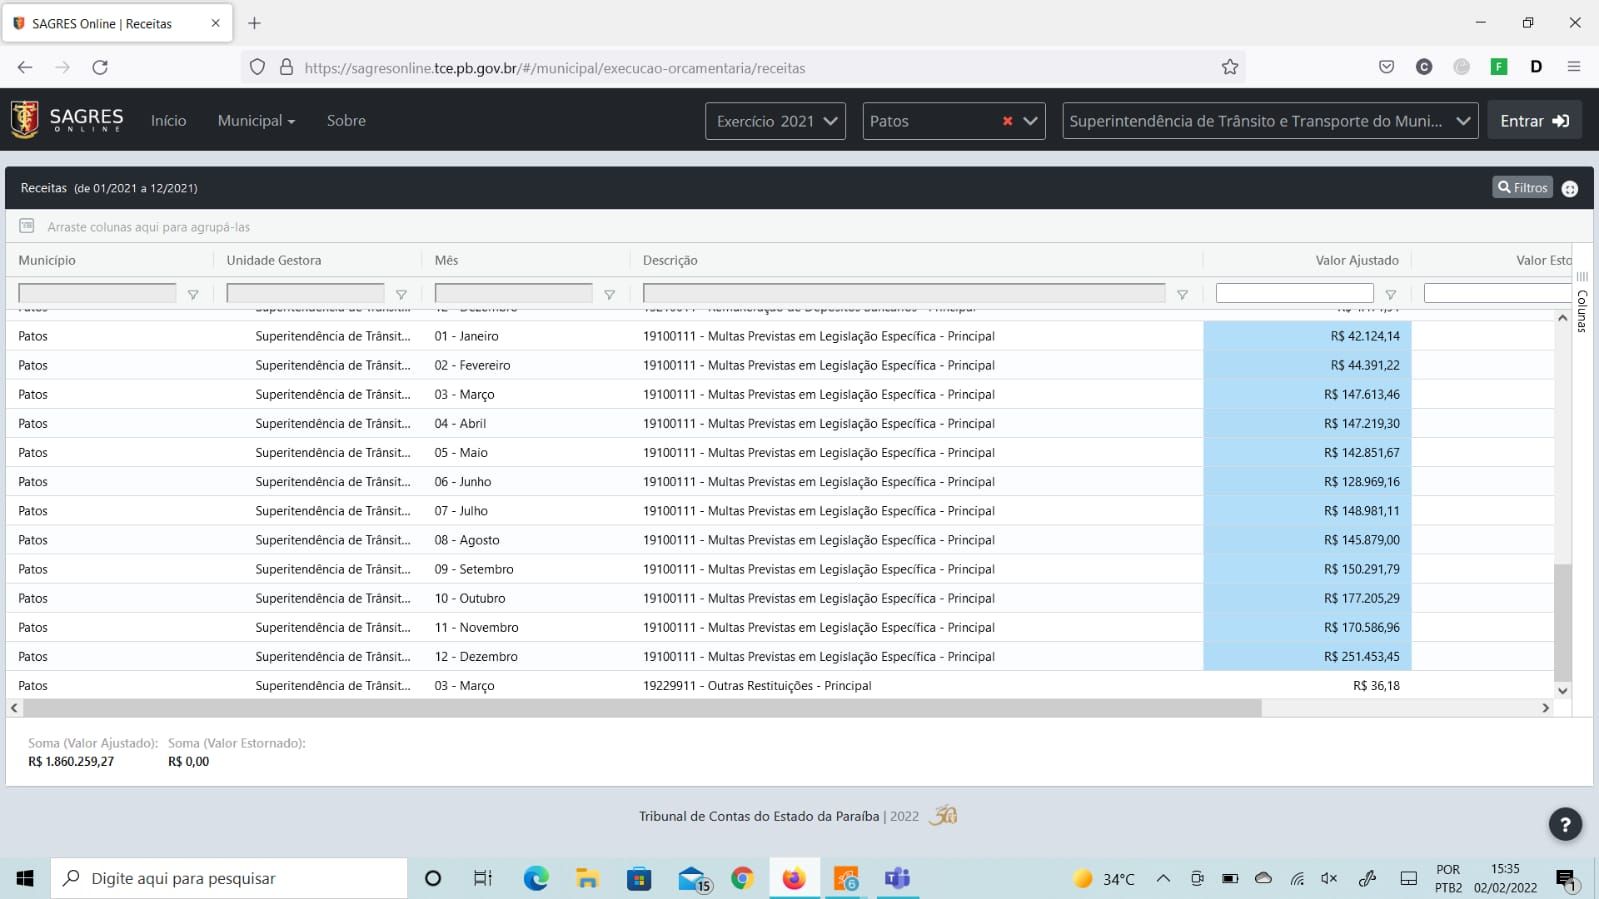Open new browser tab
Screen dimensions: 1599x899
(254, 23)
